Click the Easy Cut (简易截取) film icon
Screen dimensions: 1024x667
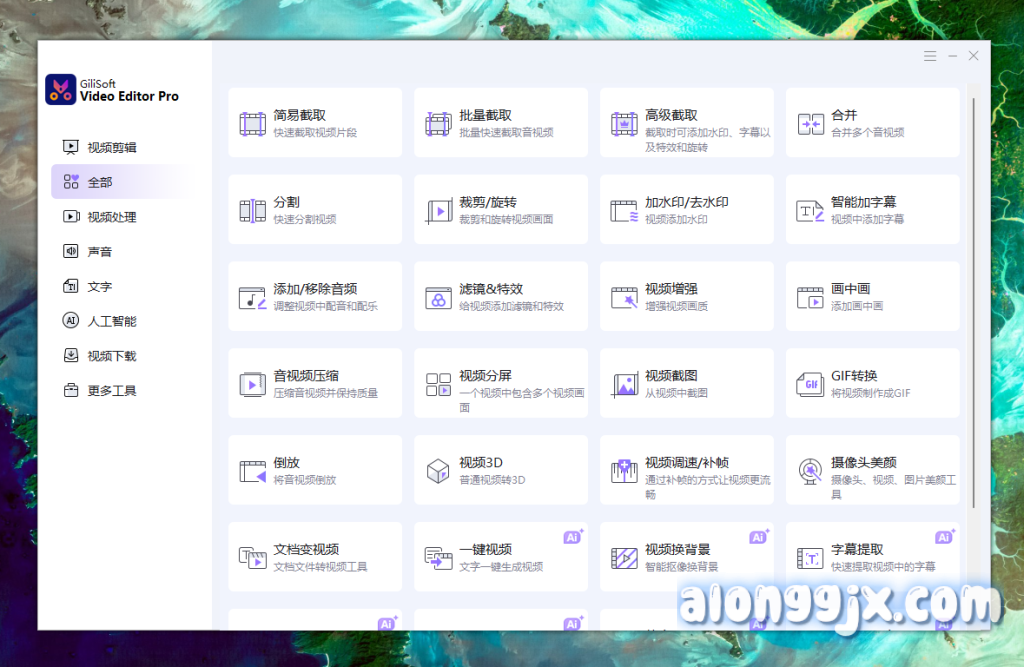click(x=252, y=124)
